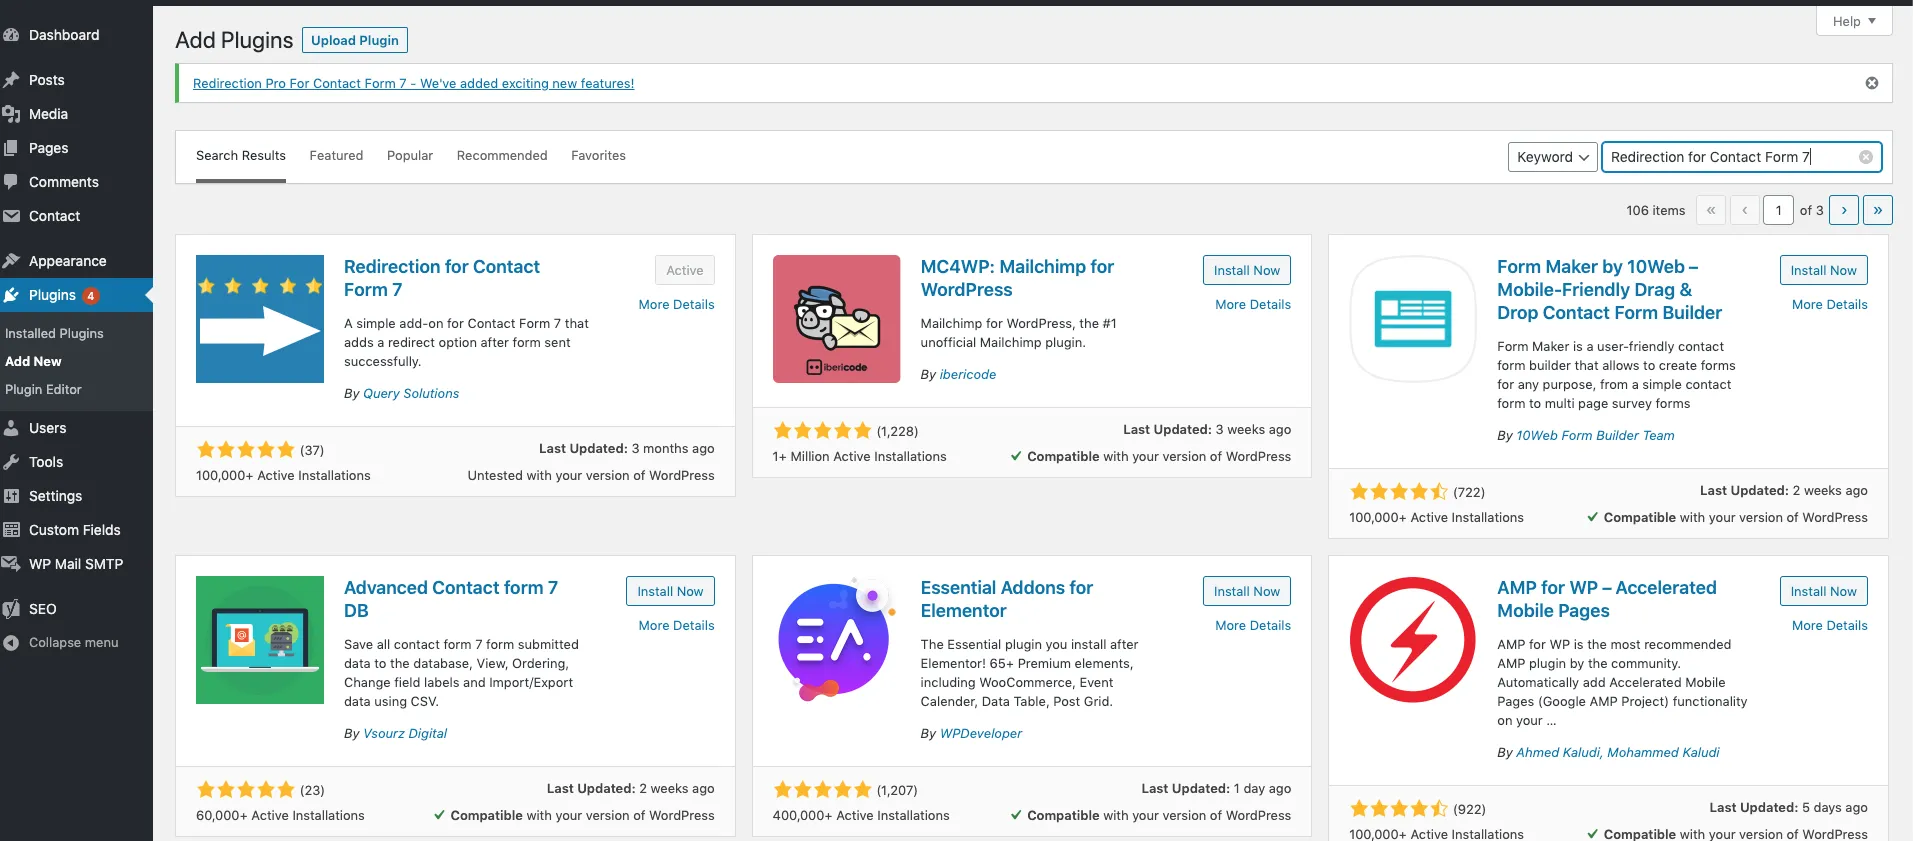Click the current page number field
The image size is (1913, 841).
[1778, 210]
